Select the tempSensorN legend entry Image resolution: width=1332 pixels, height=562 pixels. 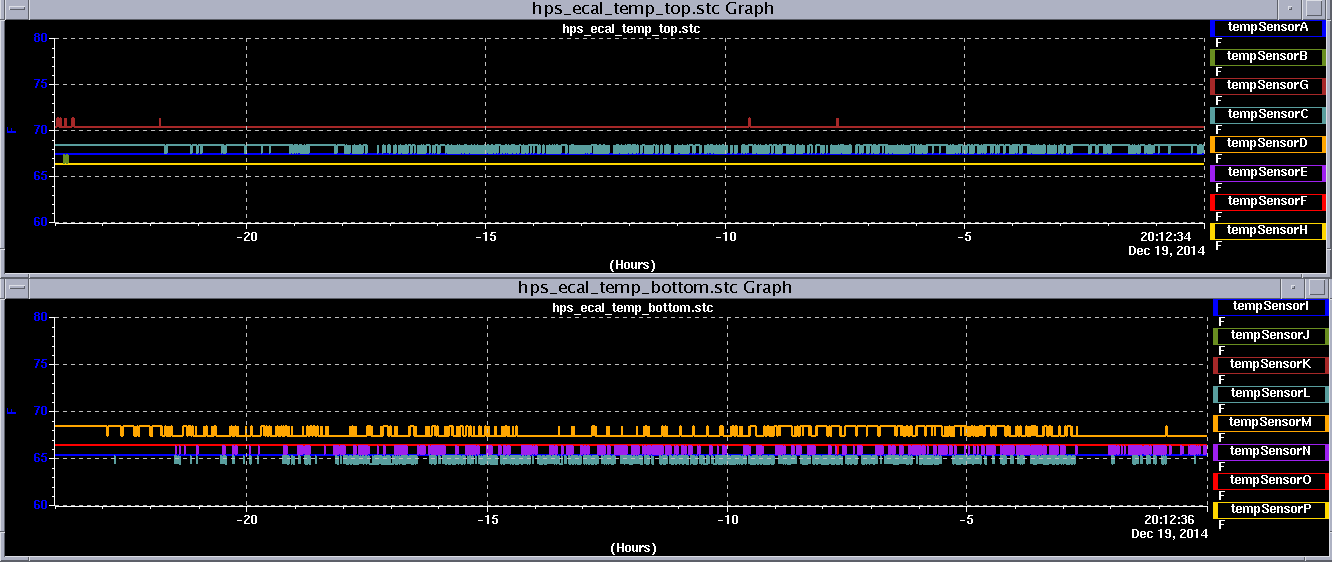pyautogui.click(x=1270, y=452)
